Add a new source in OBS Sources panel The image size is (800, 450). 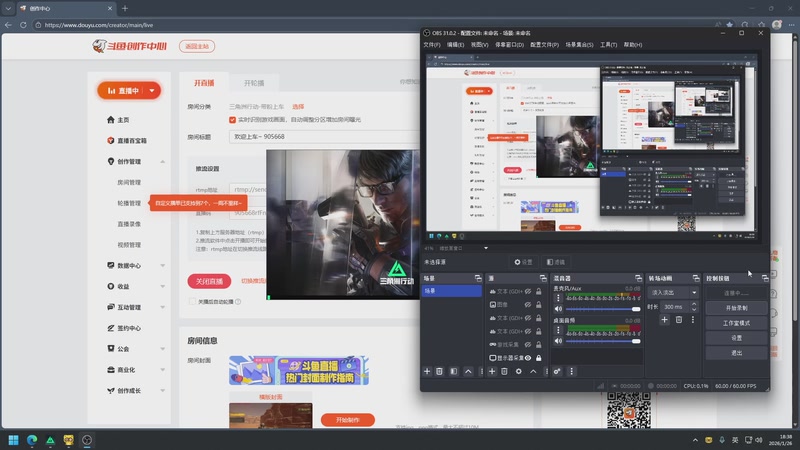492,371
